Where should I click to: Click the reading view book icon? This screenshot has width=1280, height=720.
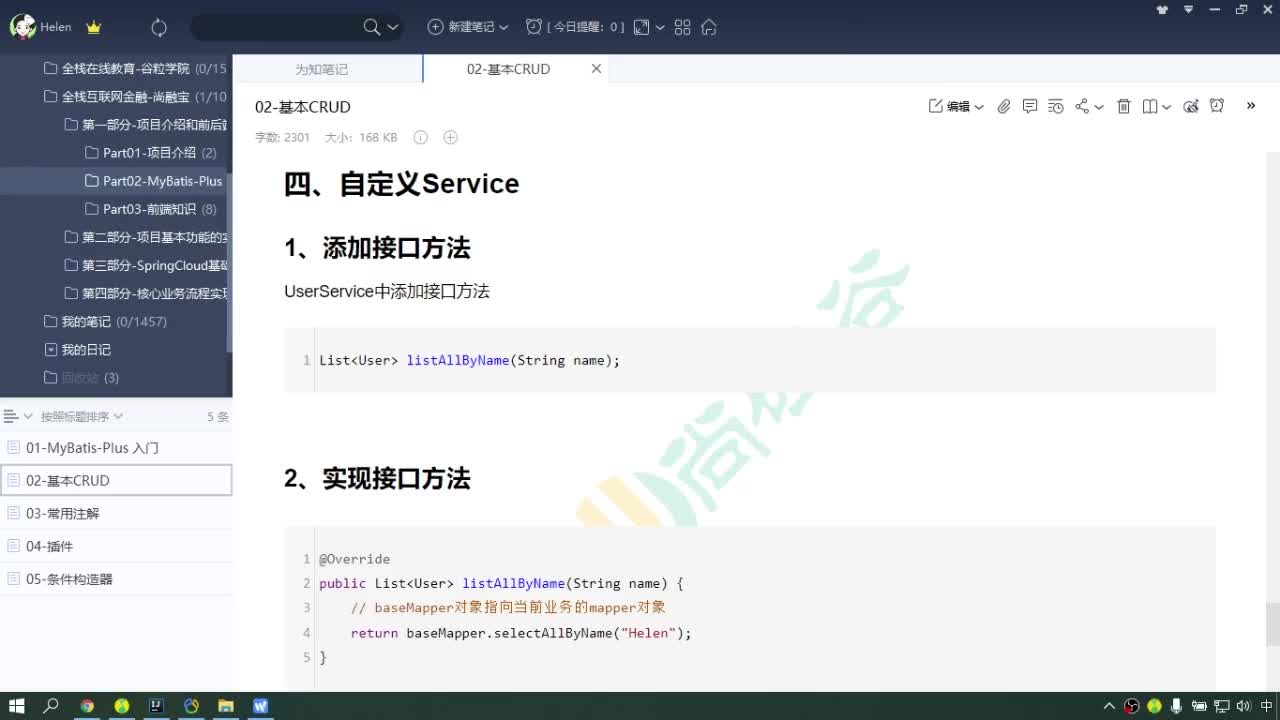[x=1151, y=106]
